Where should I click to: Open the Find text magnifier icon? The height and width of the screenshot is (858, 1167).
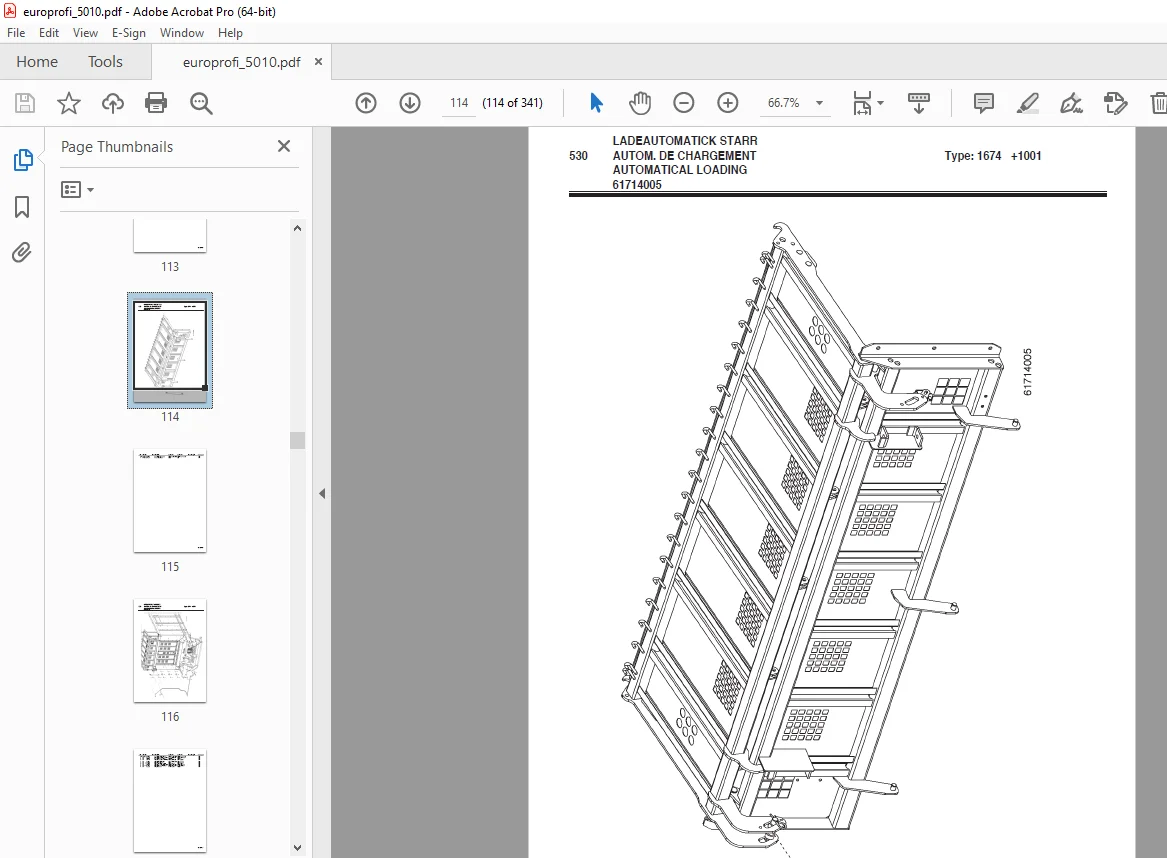pyautogui.click(x=201, y=103)
